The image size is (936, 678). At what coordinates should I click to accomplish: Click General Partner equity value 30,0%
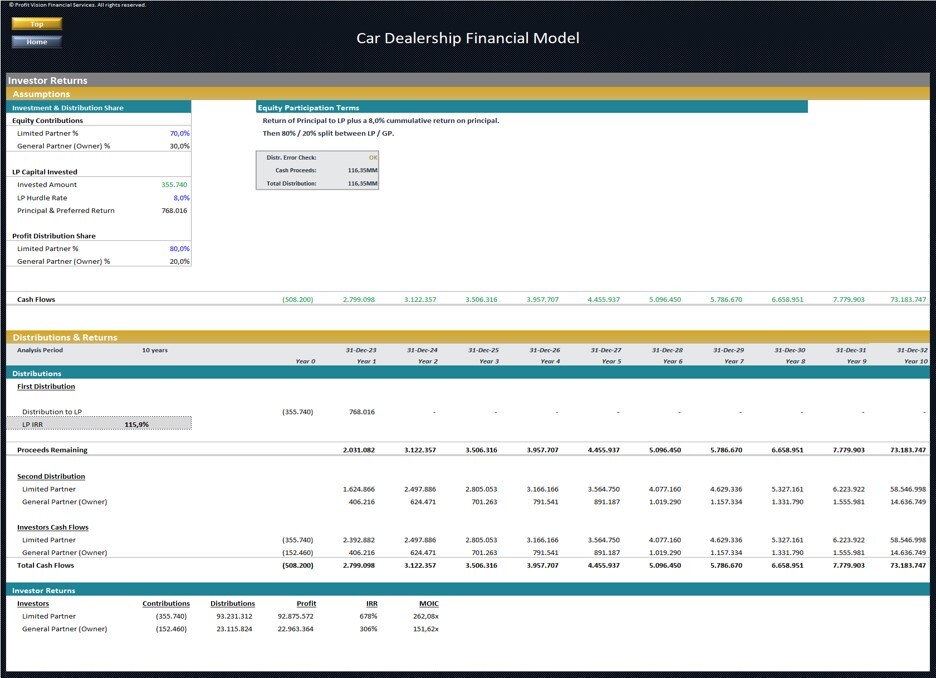tap(179, 146)
